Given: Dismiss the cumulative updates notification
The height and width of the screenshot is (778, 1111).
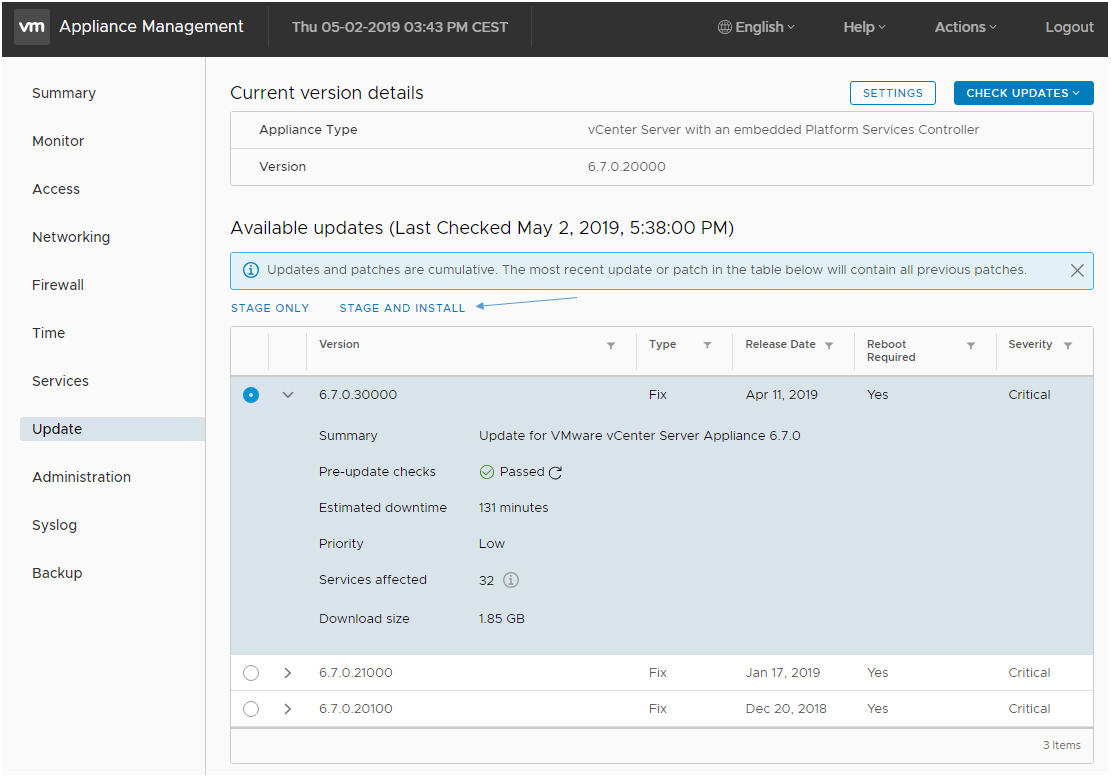Looking at the screenshot, I should pos(1077,270).
